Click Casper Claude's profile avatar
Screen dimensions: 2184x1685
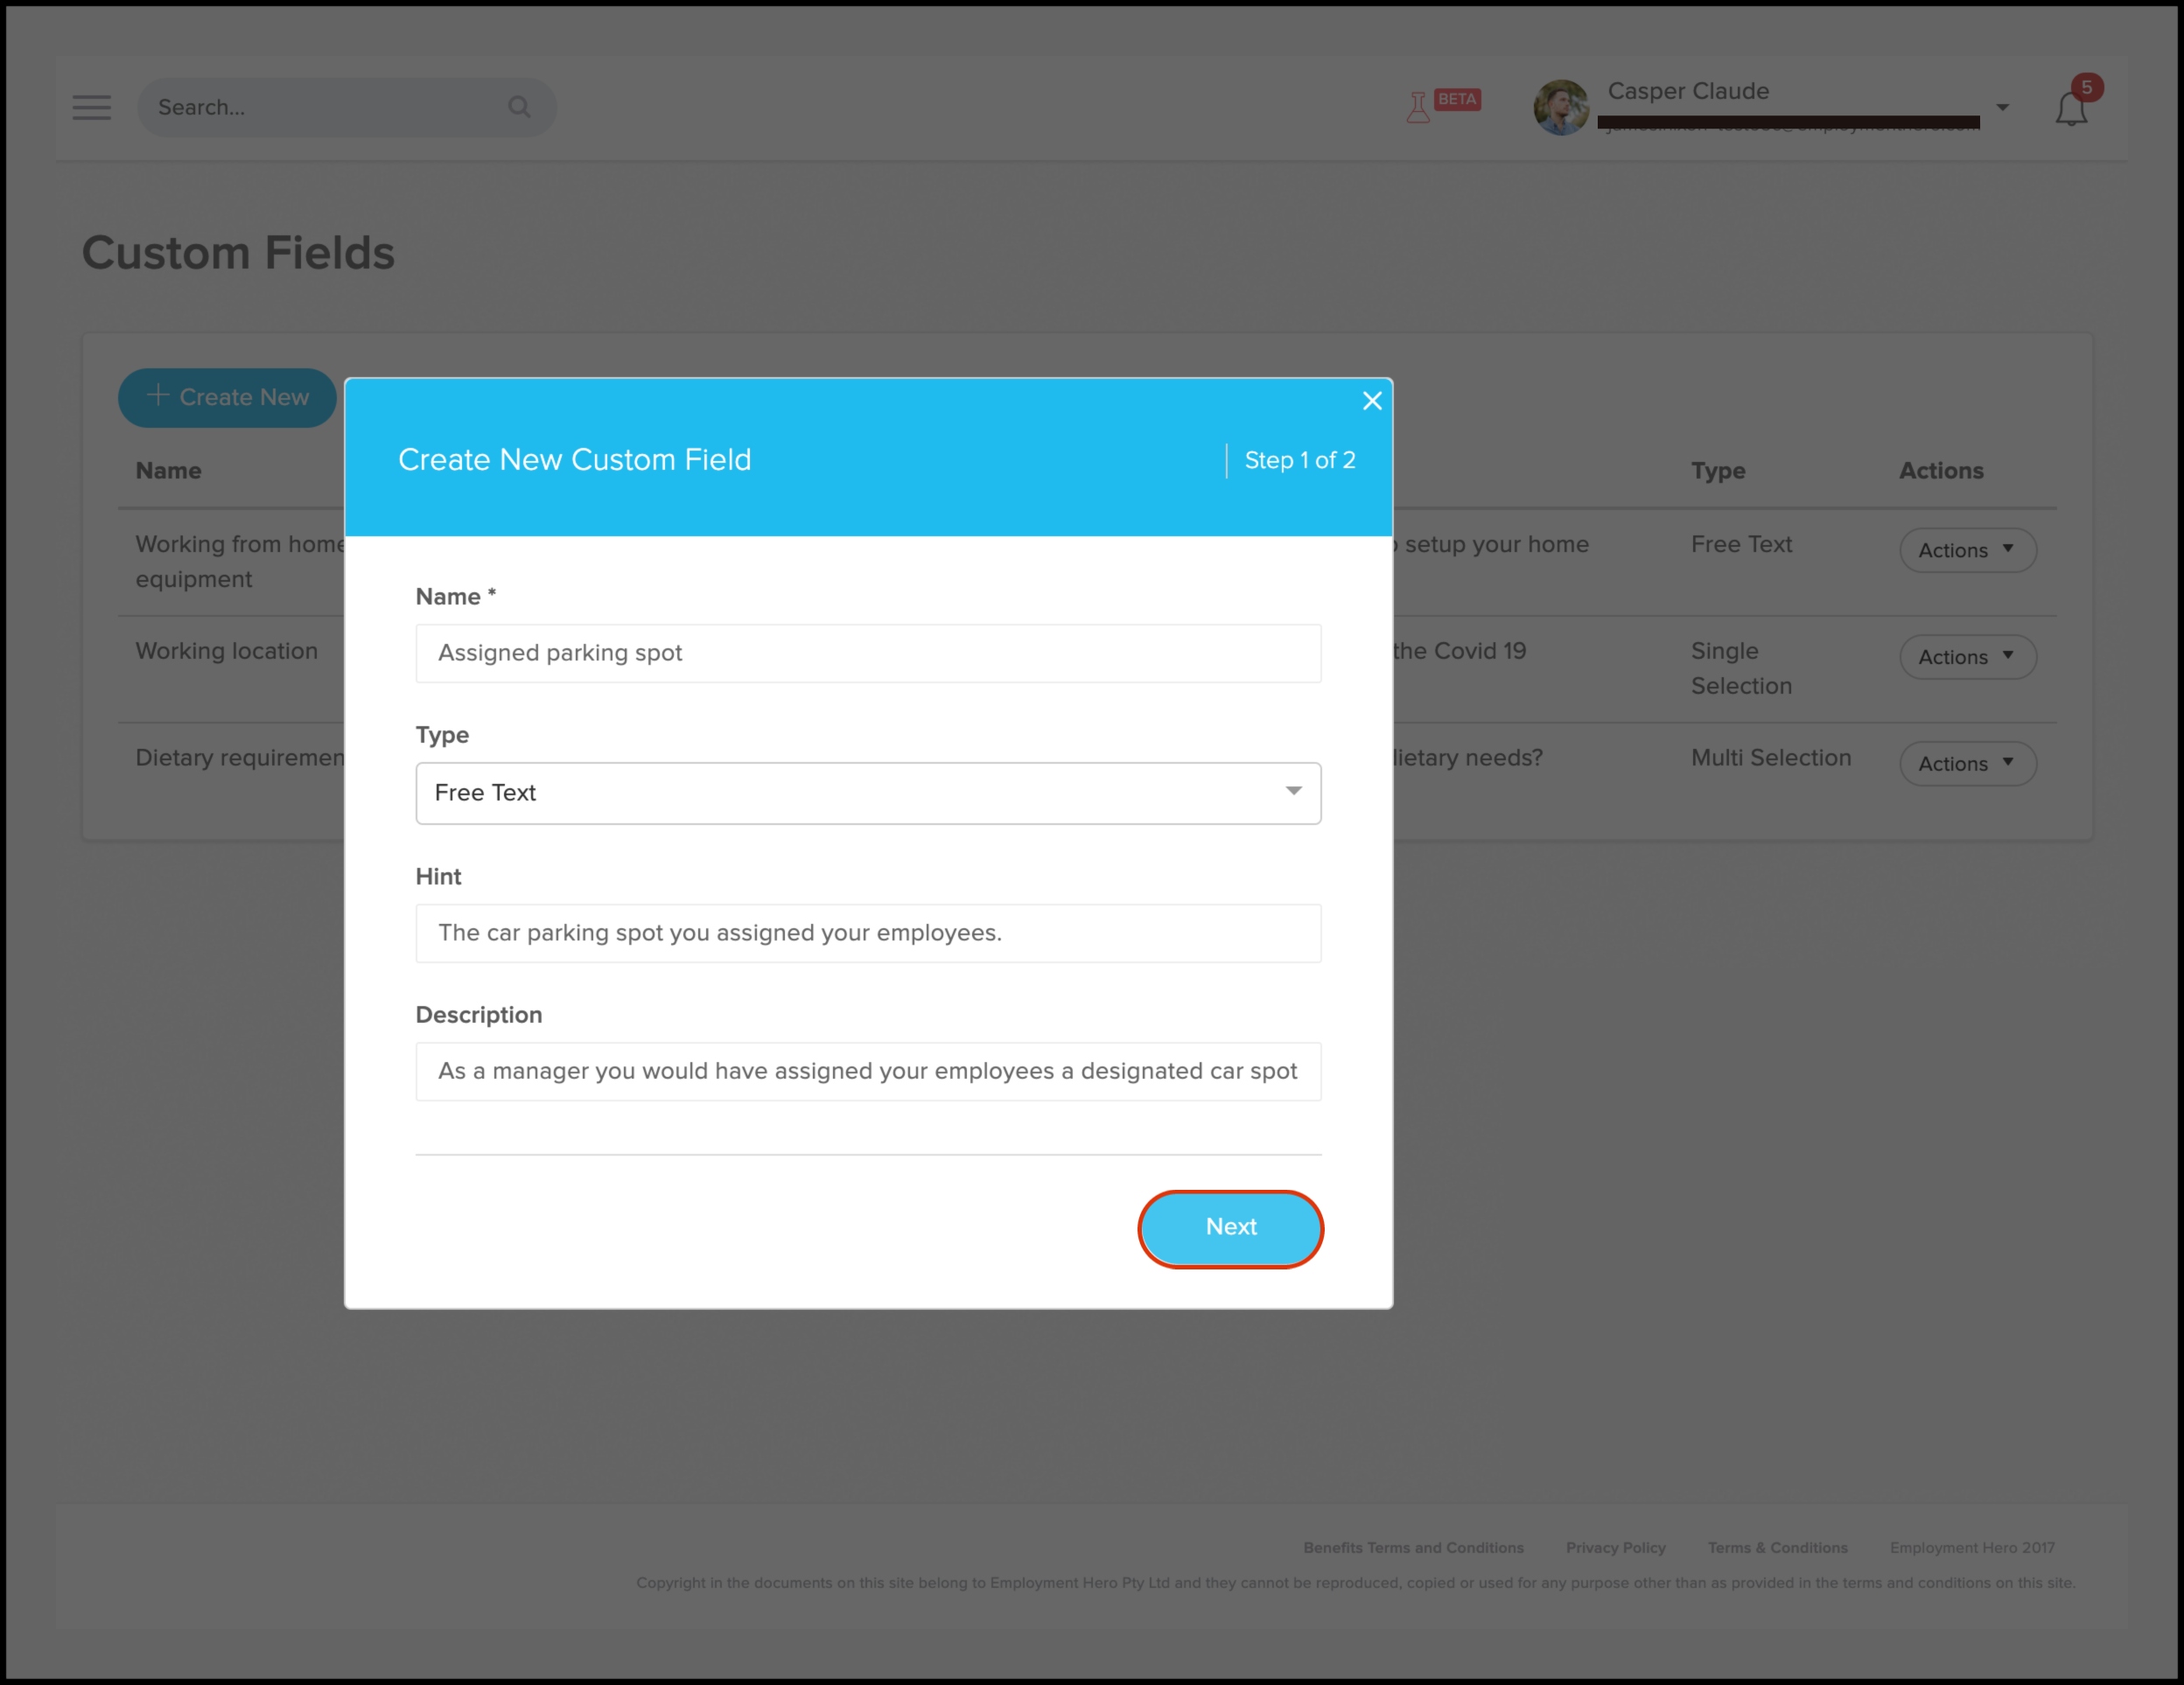(x=1560, y=107)
